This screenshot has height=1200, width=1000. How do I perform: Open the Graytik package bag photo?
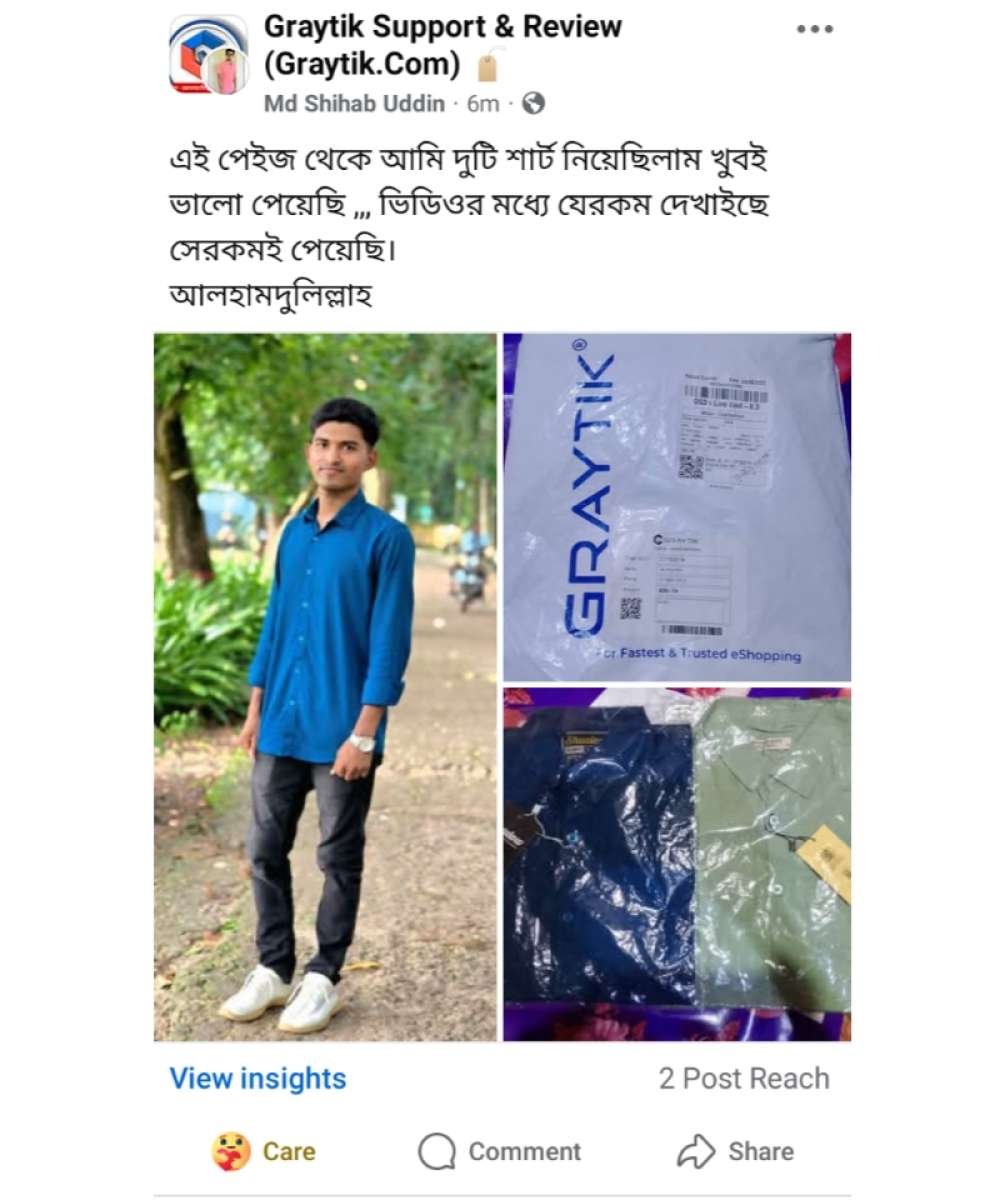[x=677, y=507]
